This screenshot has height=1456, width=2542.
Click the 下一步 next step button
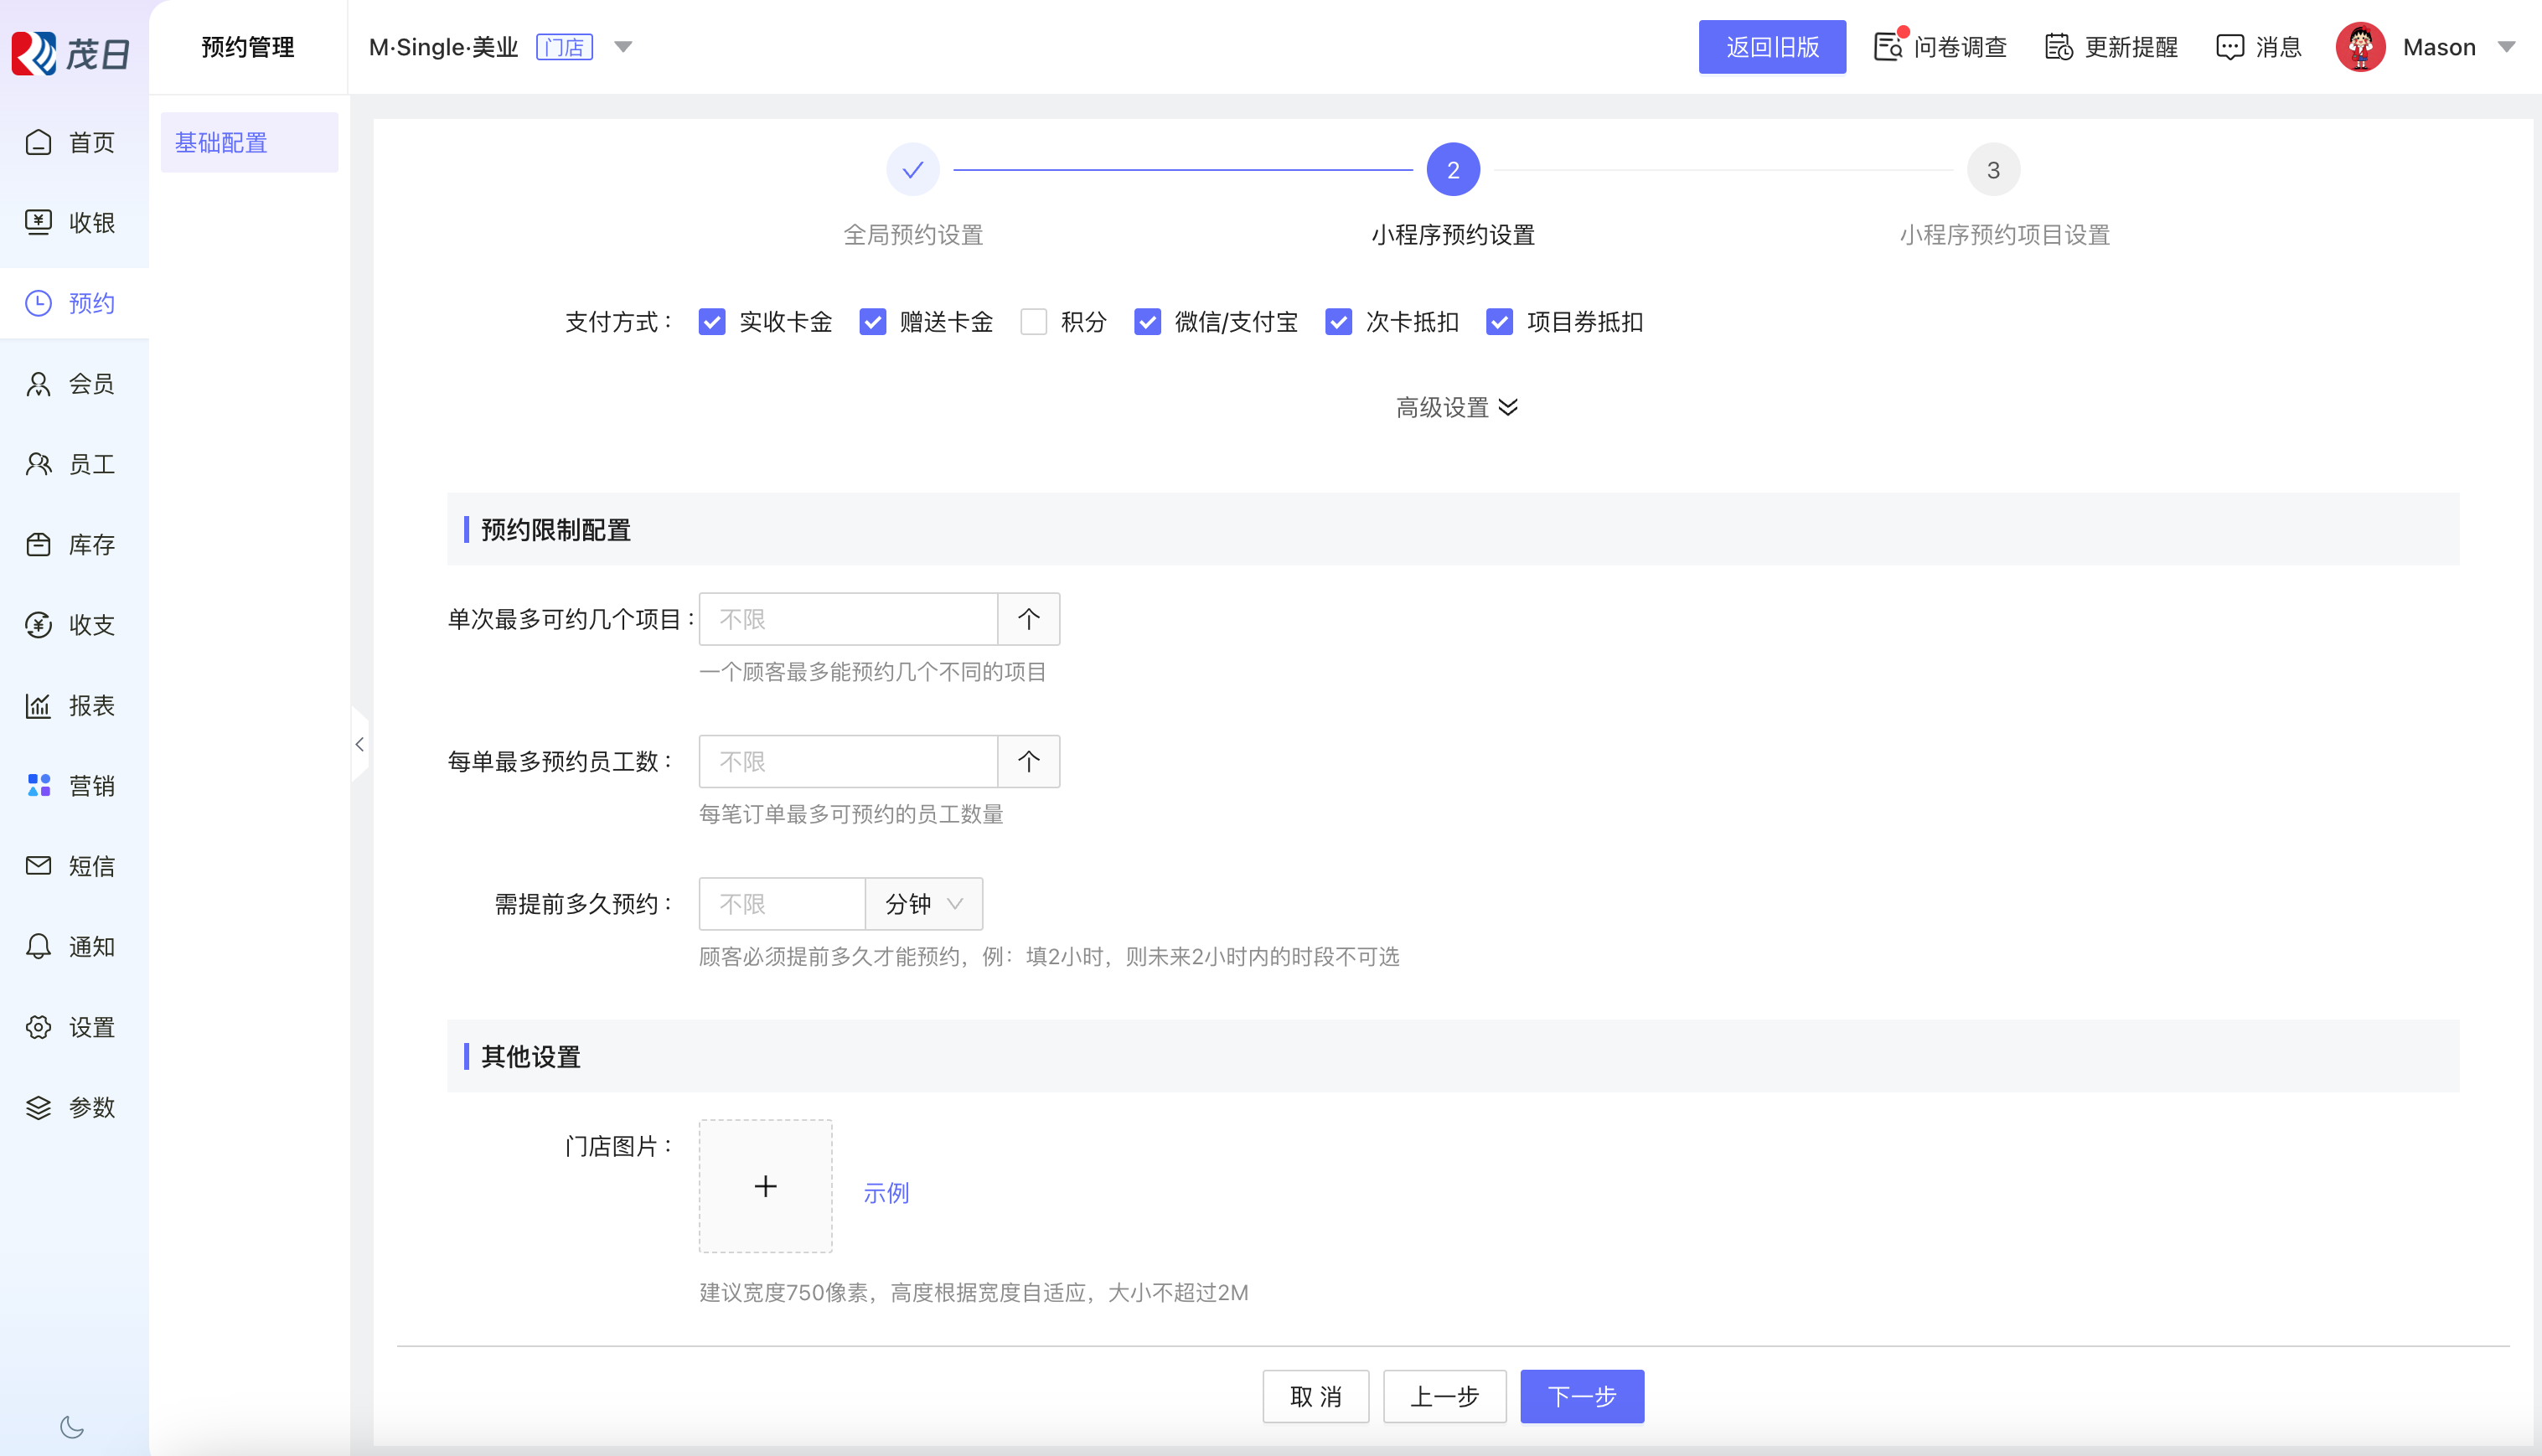pos(1581,1396)
